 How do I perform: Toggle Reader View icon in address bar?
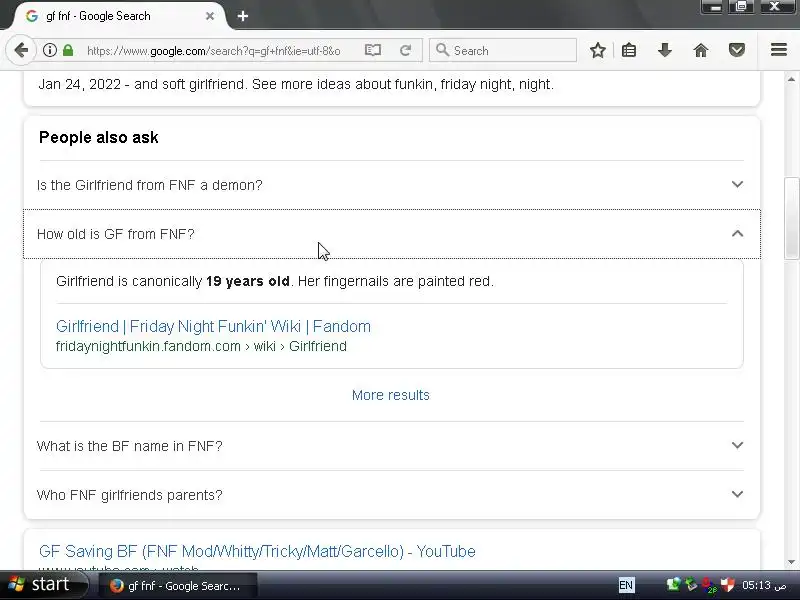click(x=373, y=51)
